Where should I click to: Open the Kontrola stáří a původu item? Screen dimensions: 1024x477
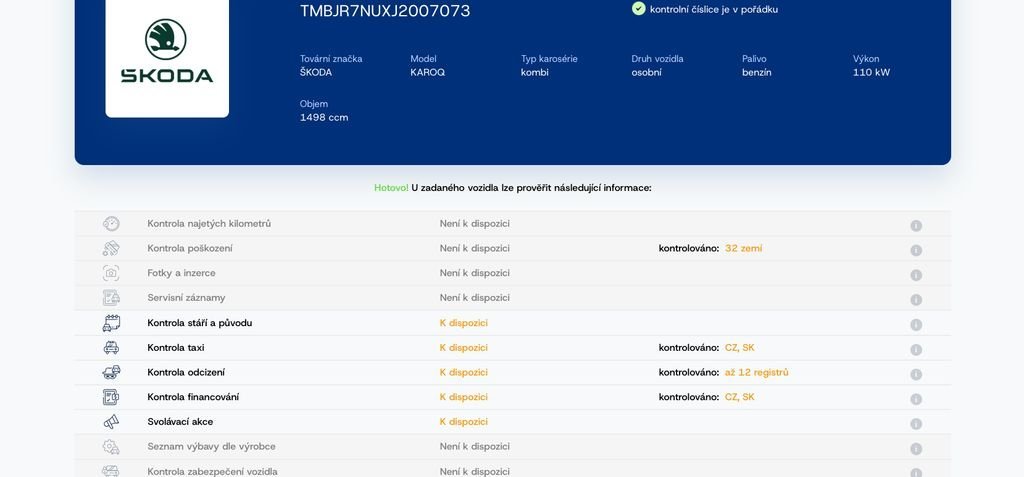point(199,323)
